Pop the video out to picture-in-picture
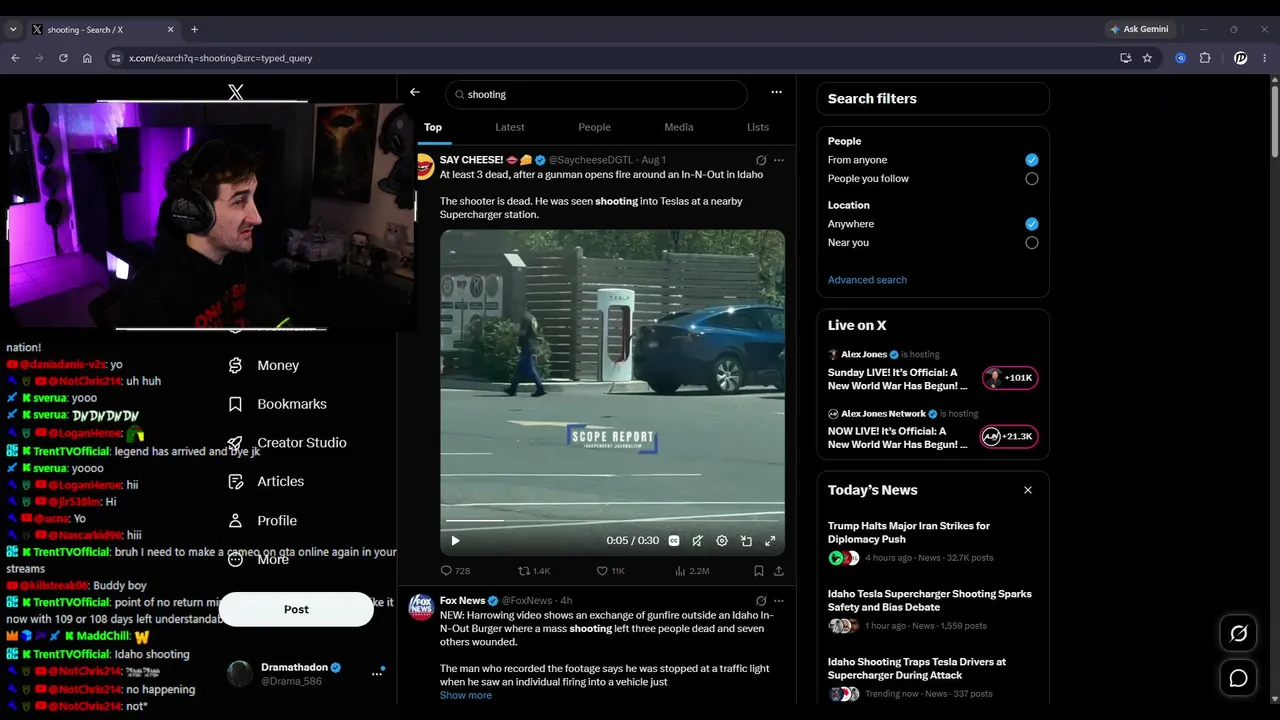The image size is (1280, 720). tap(746, 541)
